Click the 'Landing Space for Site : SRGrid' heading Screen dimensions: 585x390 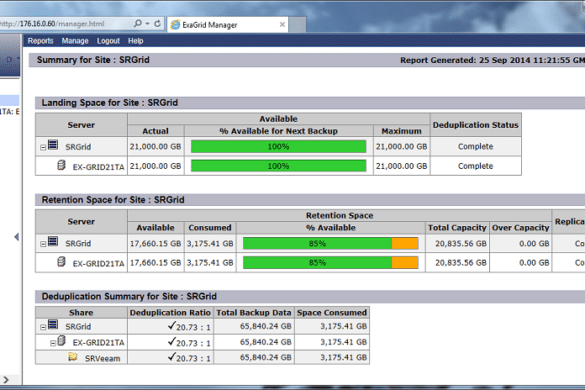[110, 103]
